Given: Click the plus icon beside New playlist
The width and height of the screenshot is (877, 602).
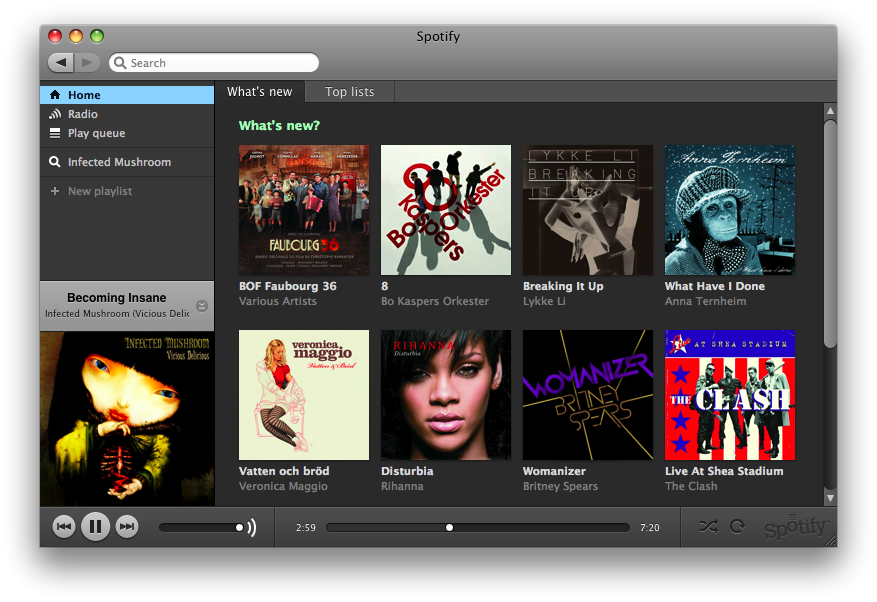Looking at the screenshot, I should [55, 191].
